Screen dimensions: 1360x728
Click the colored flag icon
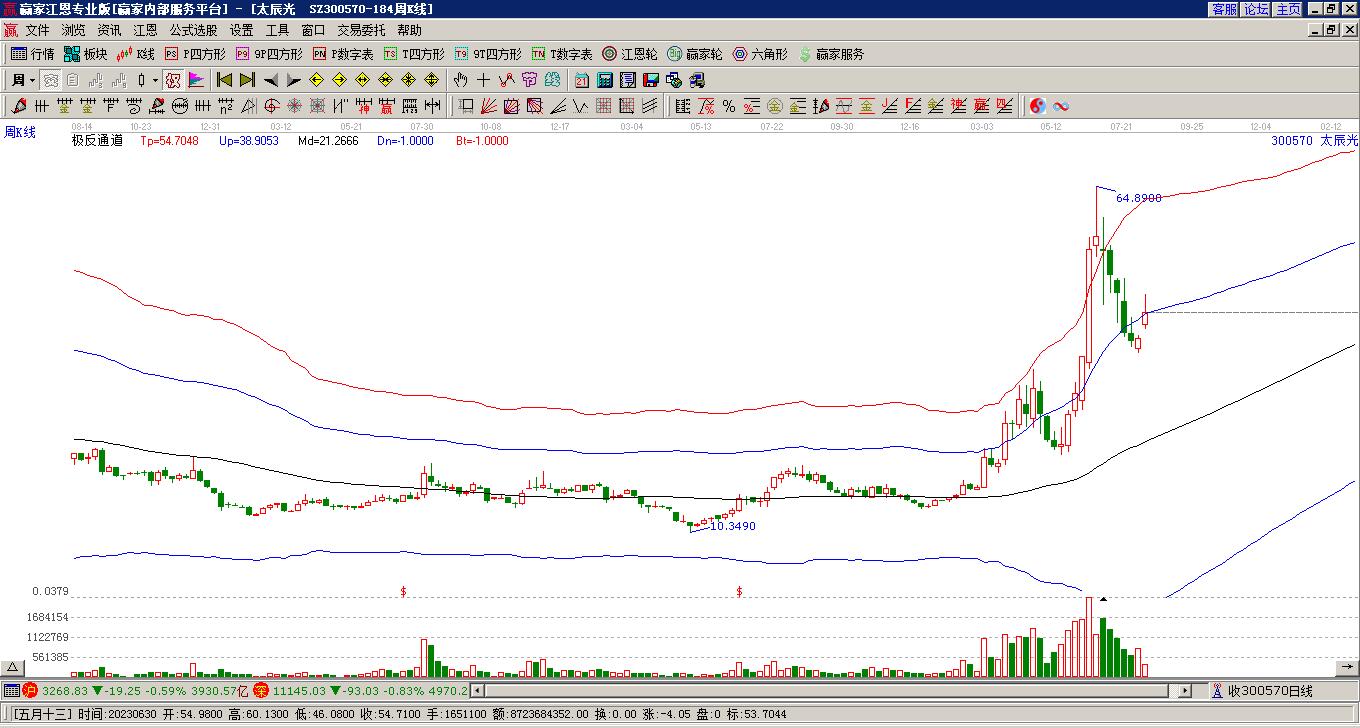pyautogui.click(x=196, y=80)
